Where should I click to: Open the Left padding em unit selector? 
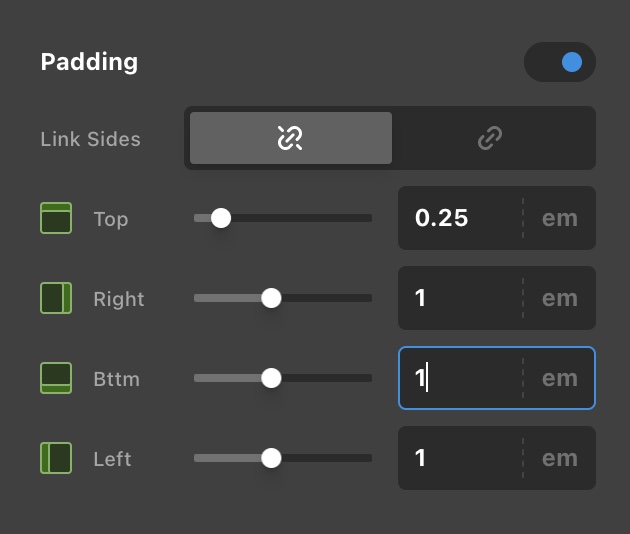click(x=559, y=458)
